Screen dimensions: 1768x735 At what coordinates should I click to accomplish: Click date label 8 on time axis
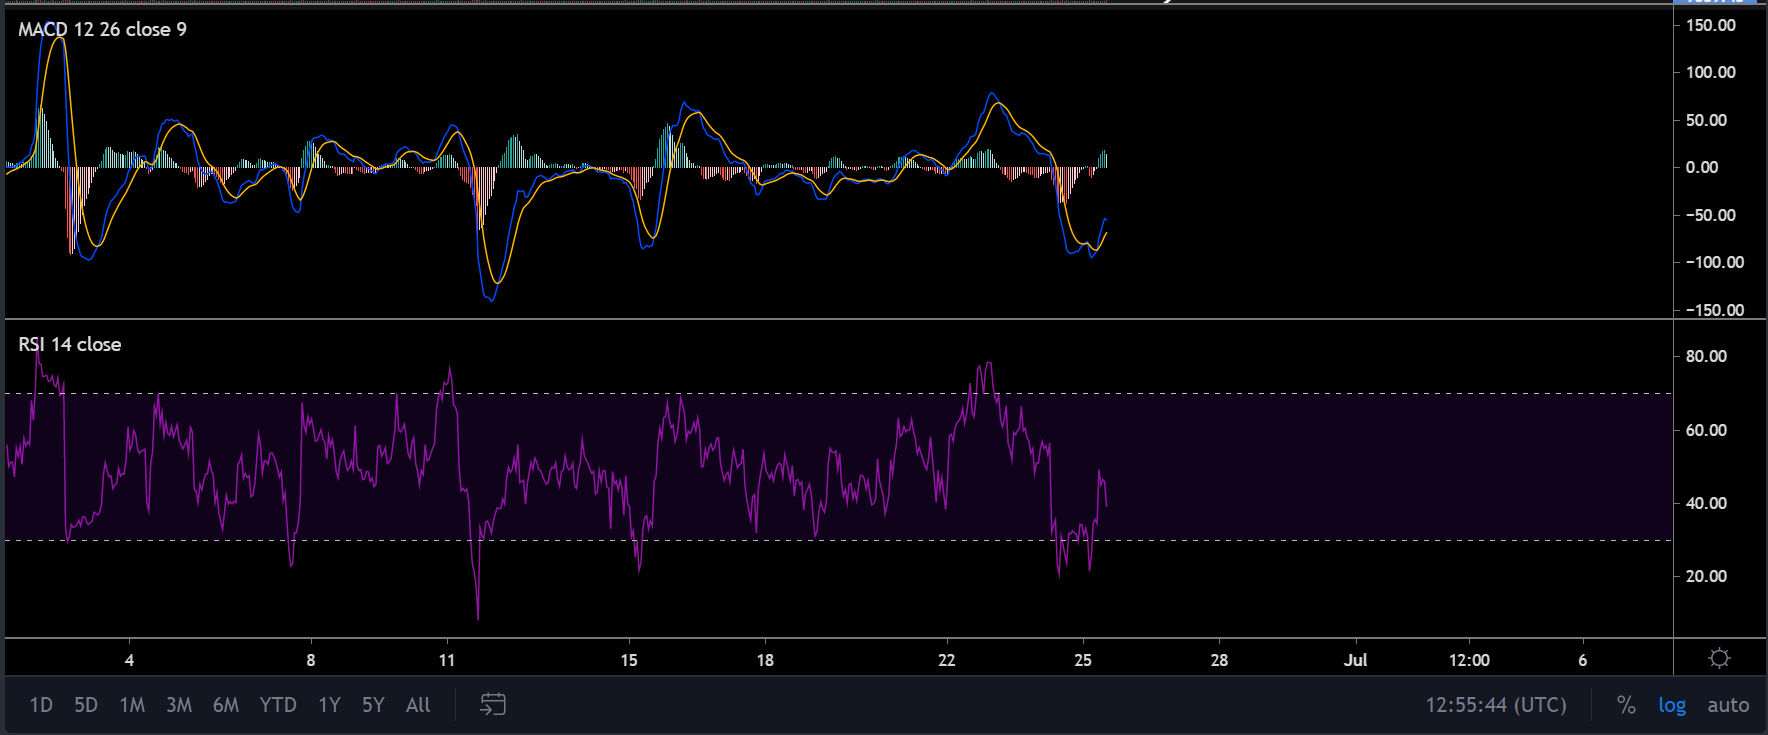311,660
